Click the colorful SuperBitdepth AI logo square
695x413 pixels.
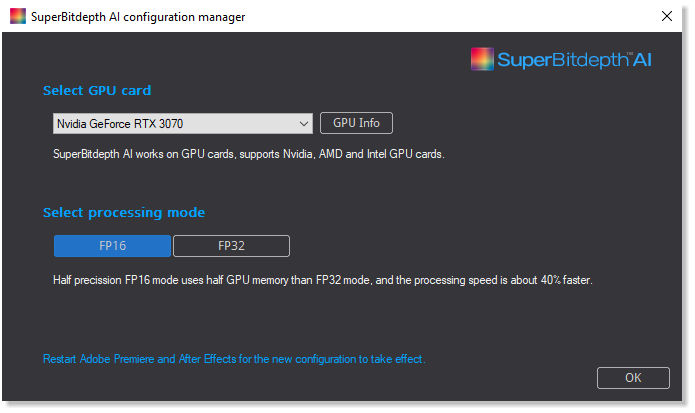pos(482,59)
